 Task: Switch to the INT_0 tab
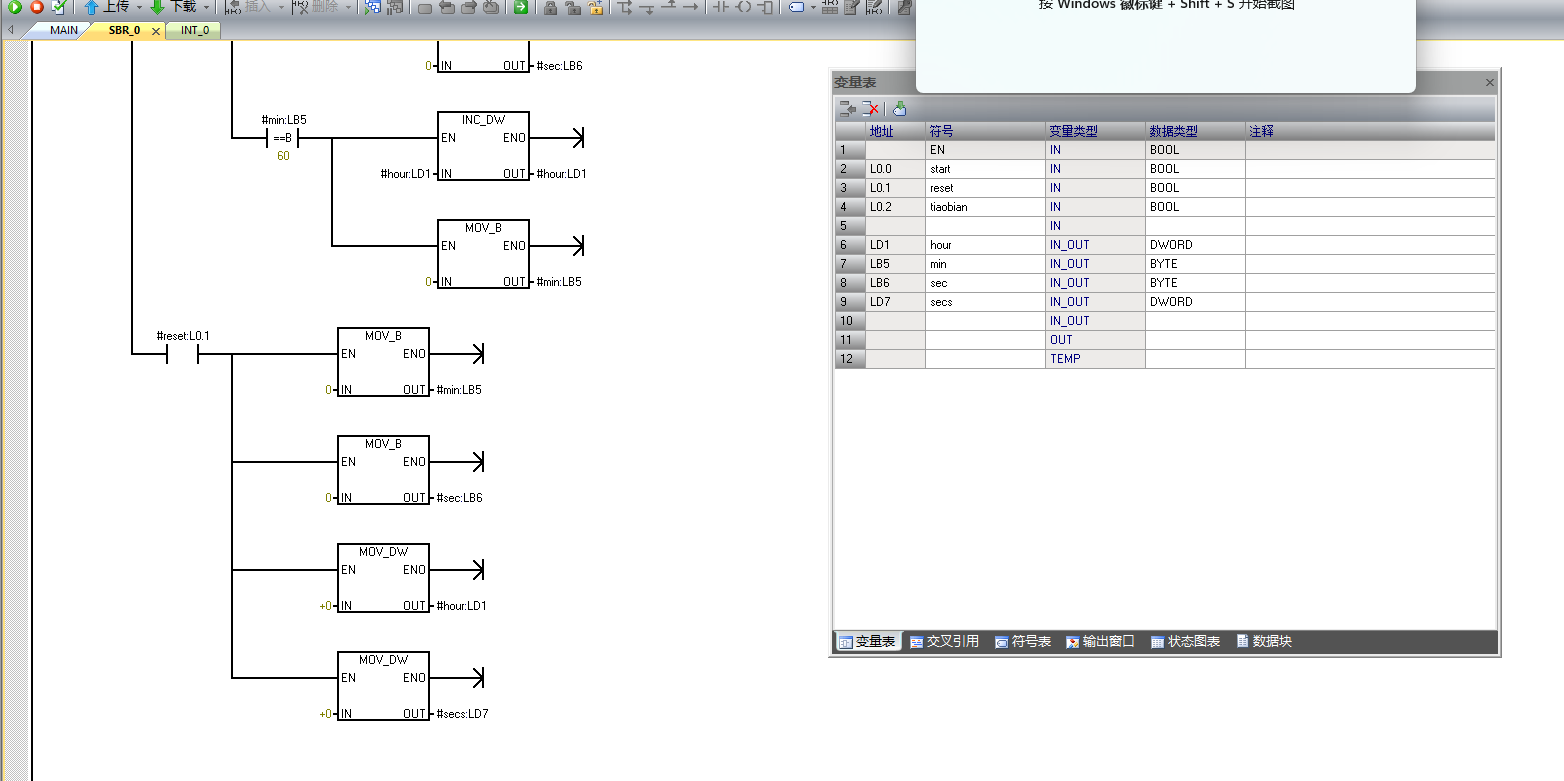coord(195,30)
